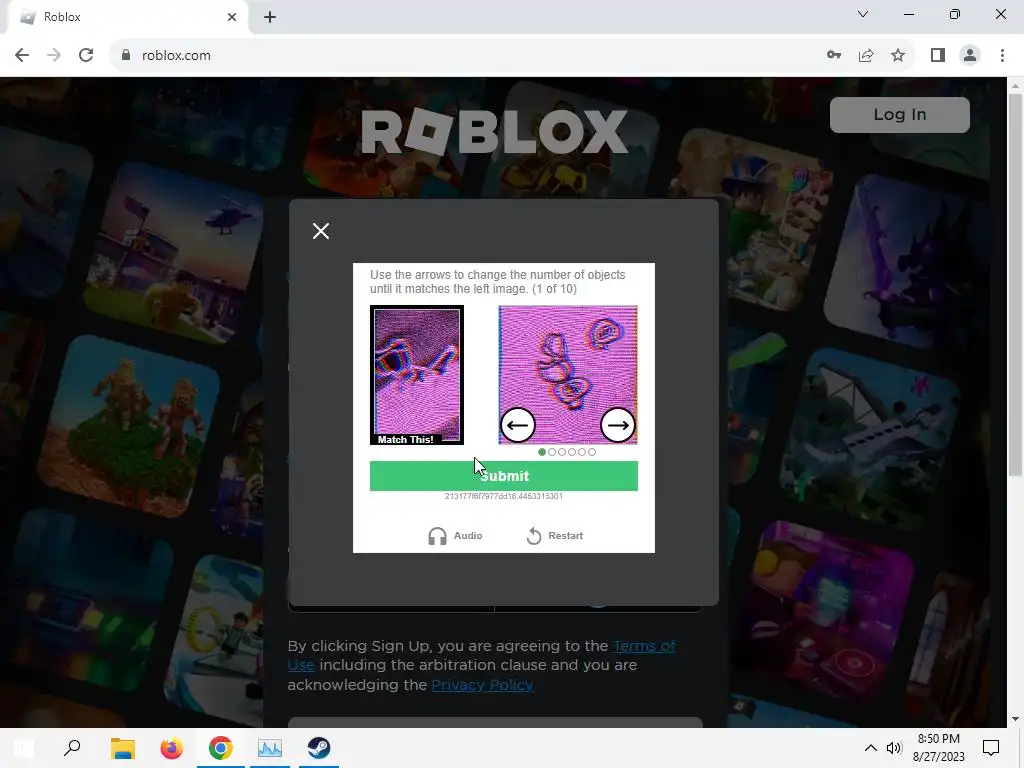Open Windows taskbar search
1024x768 pixels.
tap(72, 748)
